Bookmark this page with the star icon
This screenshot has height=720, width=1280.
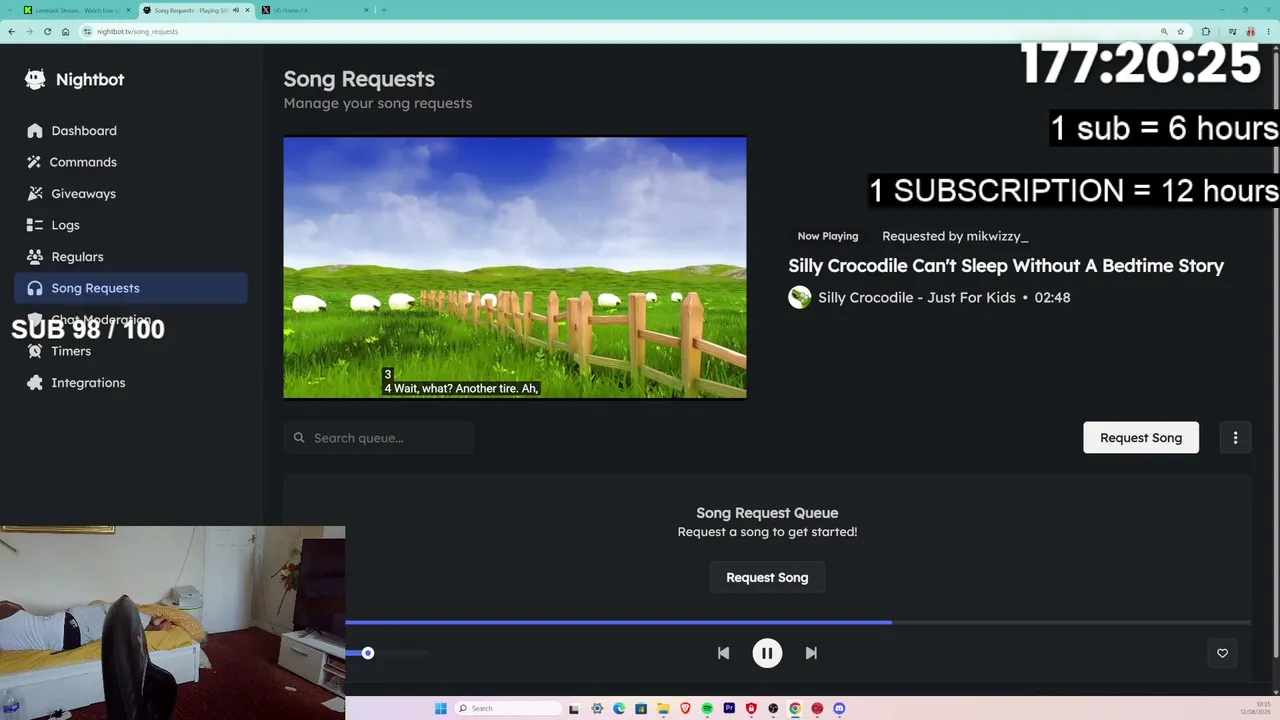1180,32
